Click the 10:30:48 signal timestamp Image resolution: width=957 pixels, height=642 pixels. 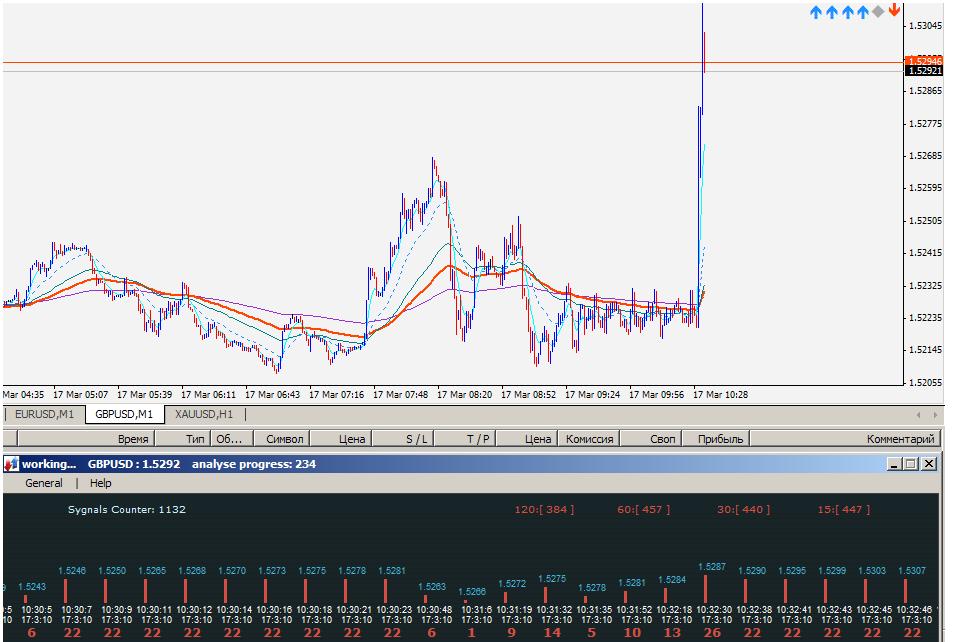tap(435, 609)
